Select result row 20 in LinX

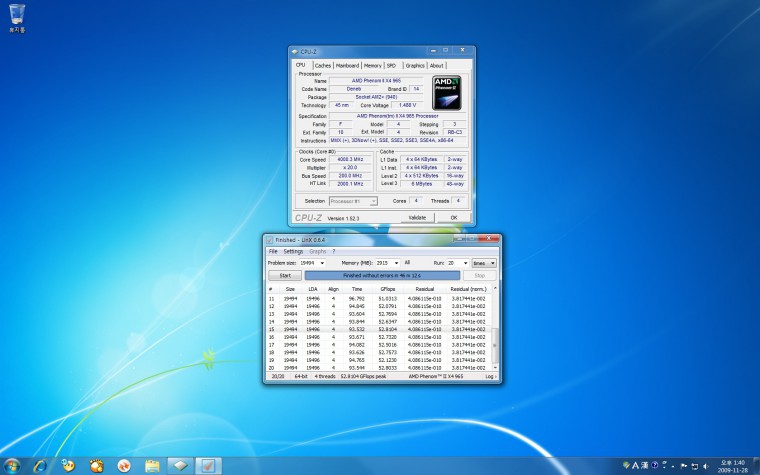[x=379, y=368]
